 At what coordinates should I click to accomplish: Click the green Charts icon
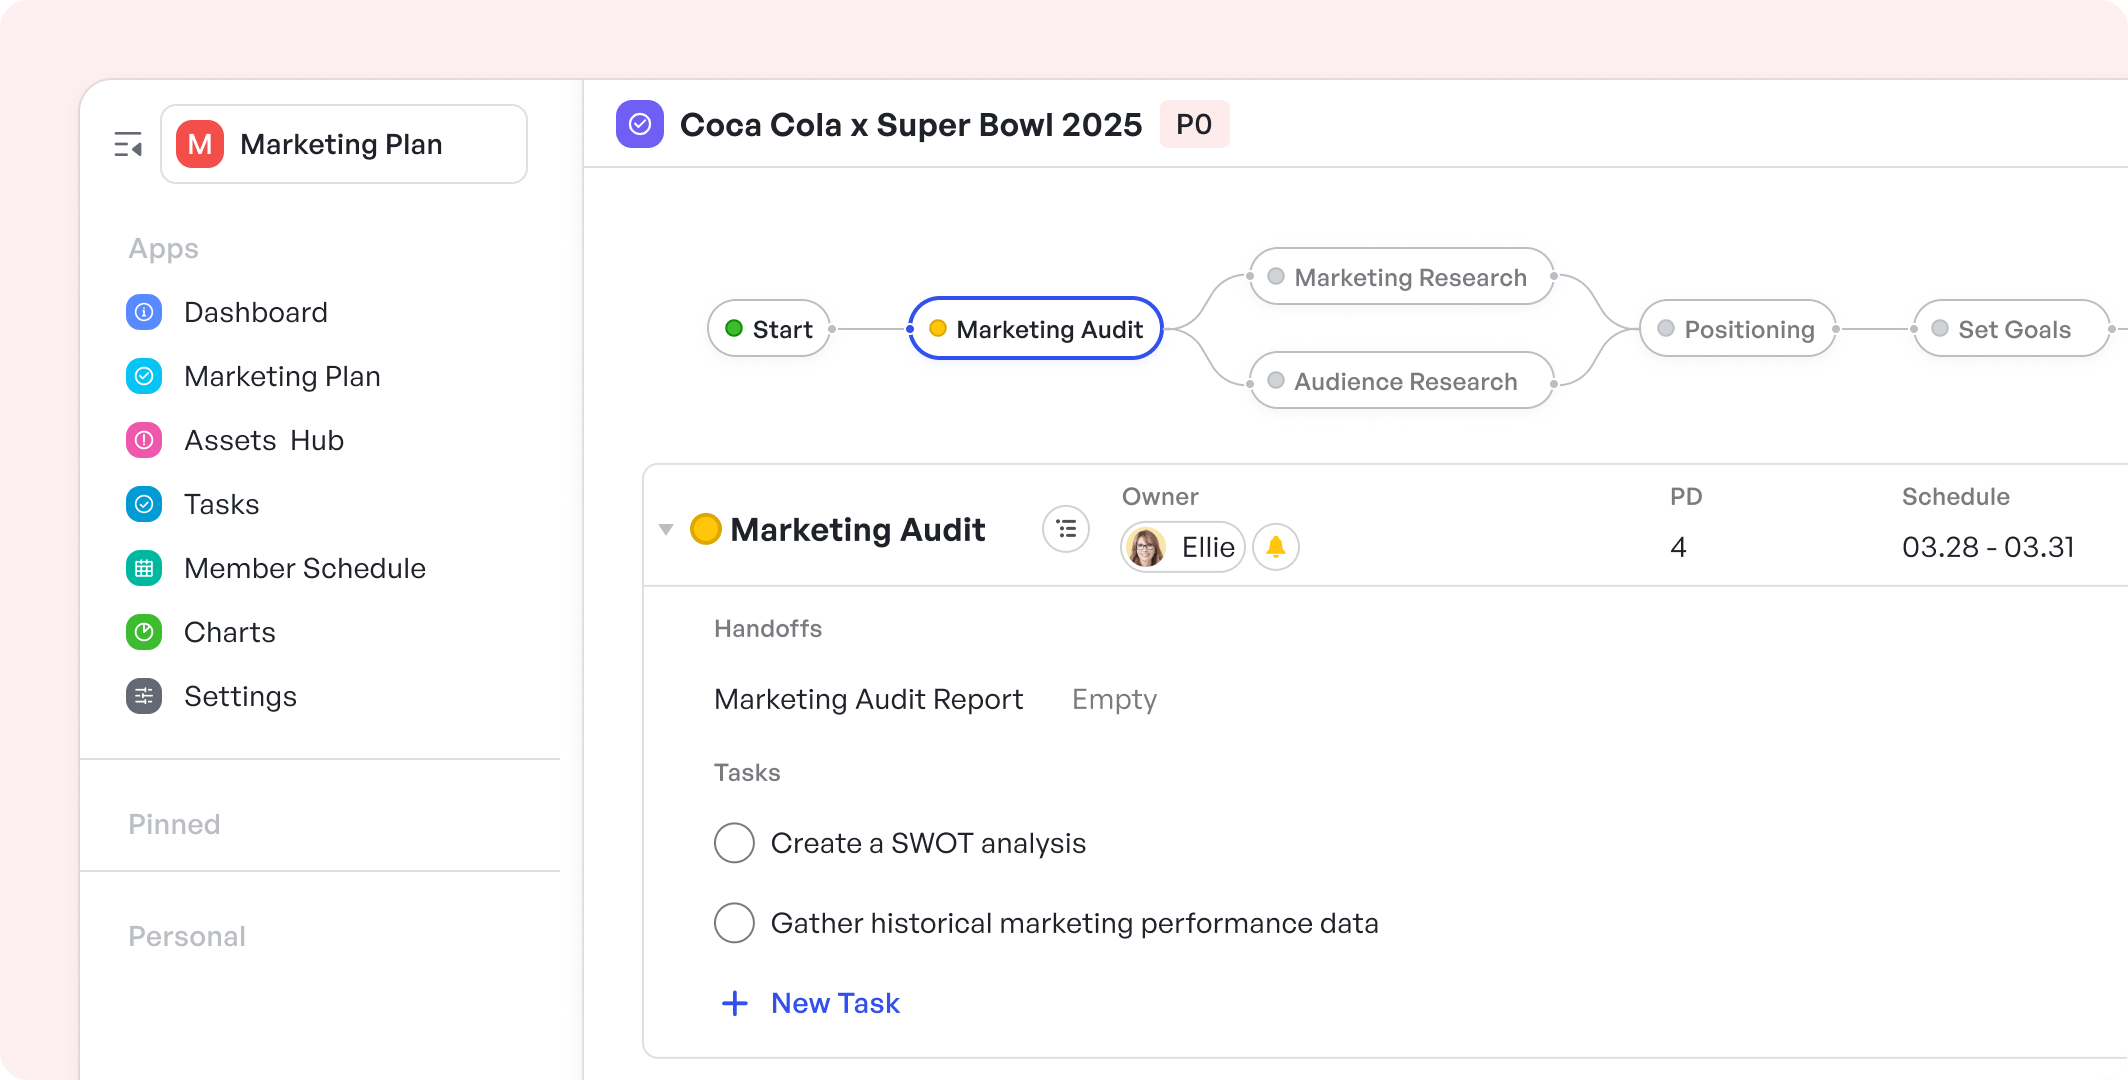(x=144, y=632)
